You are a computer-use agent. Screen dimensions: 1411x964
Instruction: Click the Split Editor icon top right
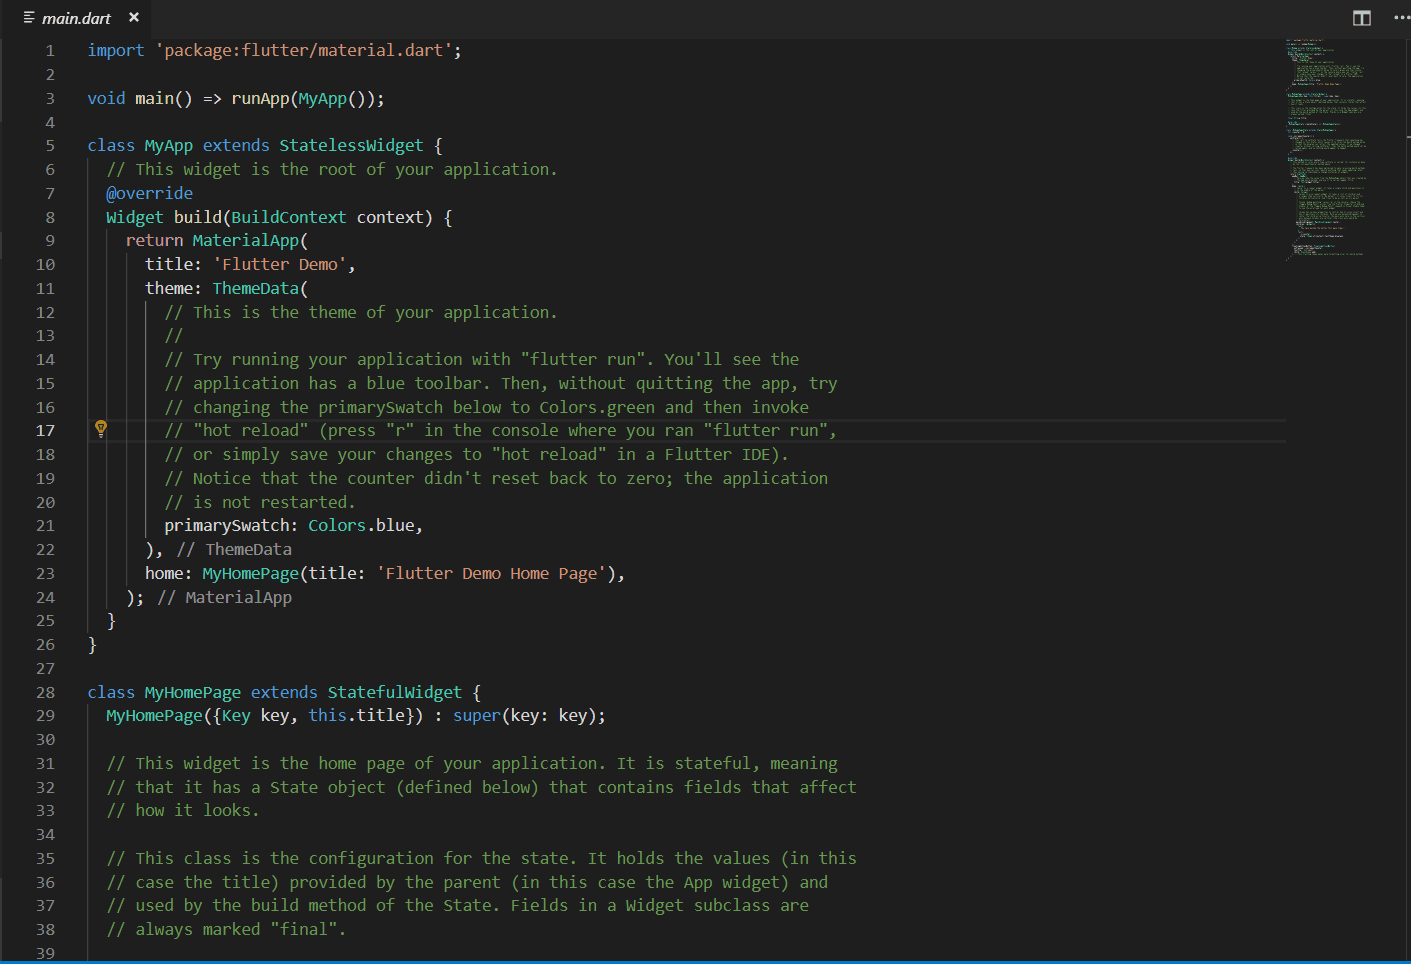(1361, 17)
